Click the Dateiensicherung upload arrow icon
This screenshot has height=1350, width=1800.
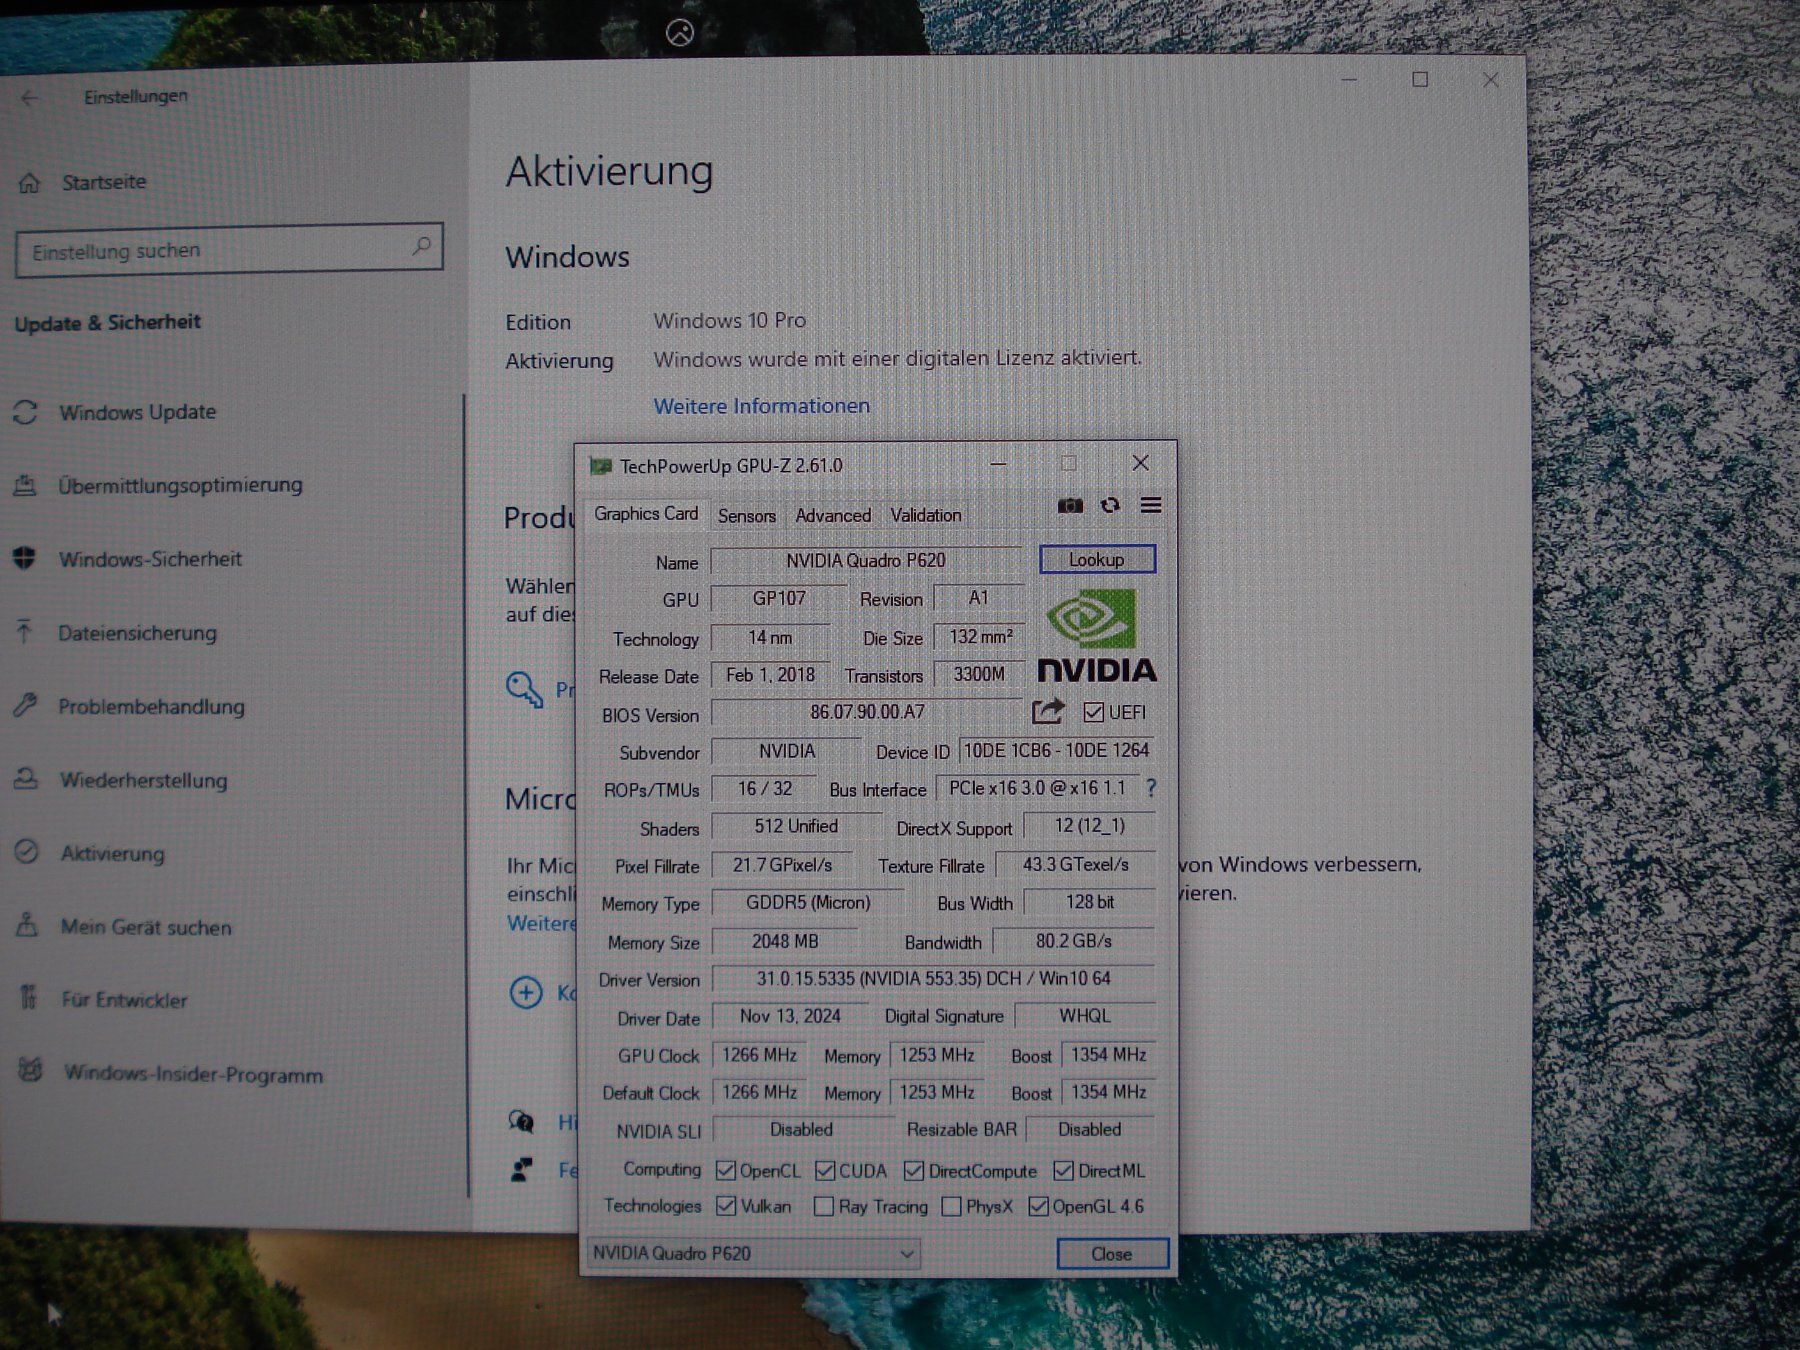click(25, 632)
